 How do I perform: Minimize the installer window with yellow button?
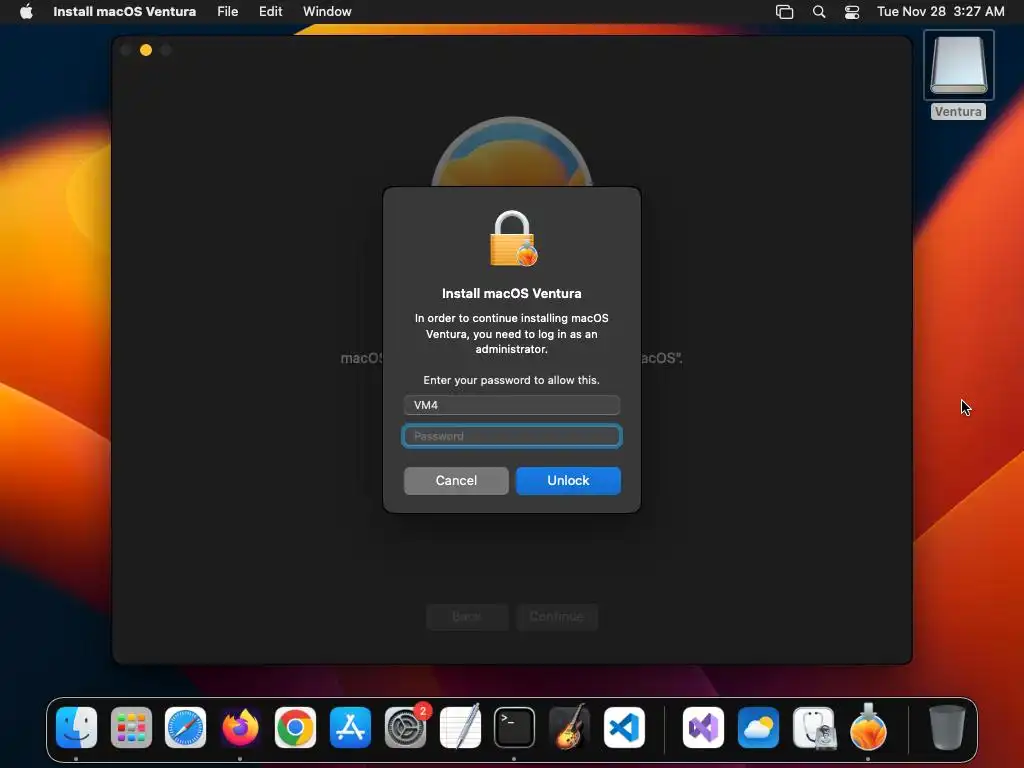[x=146, y=50]
